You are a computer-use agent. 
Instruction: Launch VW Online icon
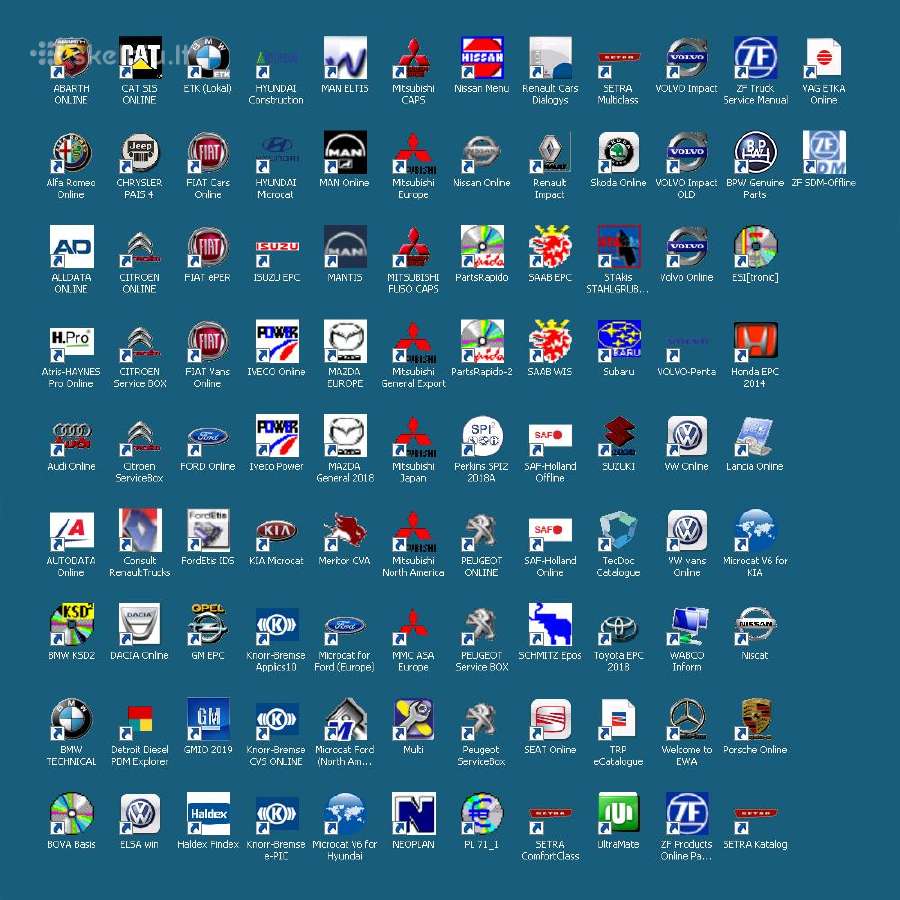687,436
